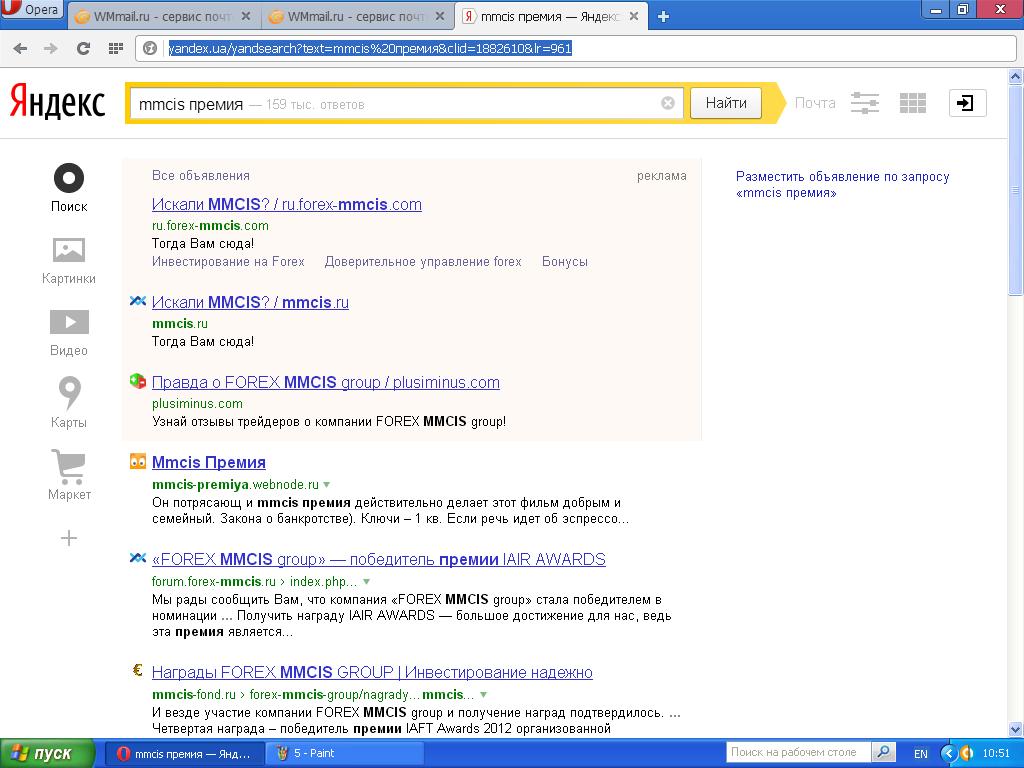
Task: Clear the search query with the X icon
Action: point(667,103)
